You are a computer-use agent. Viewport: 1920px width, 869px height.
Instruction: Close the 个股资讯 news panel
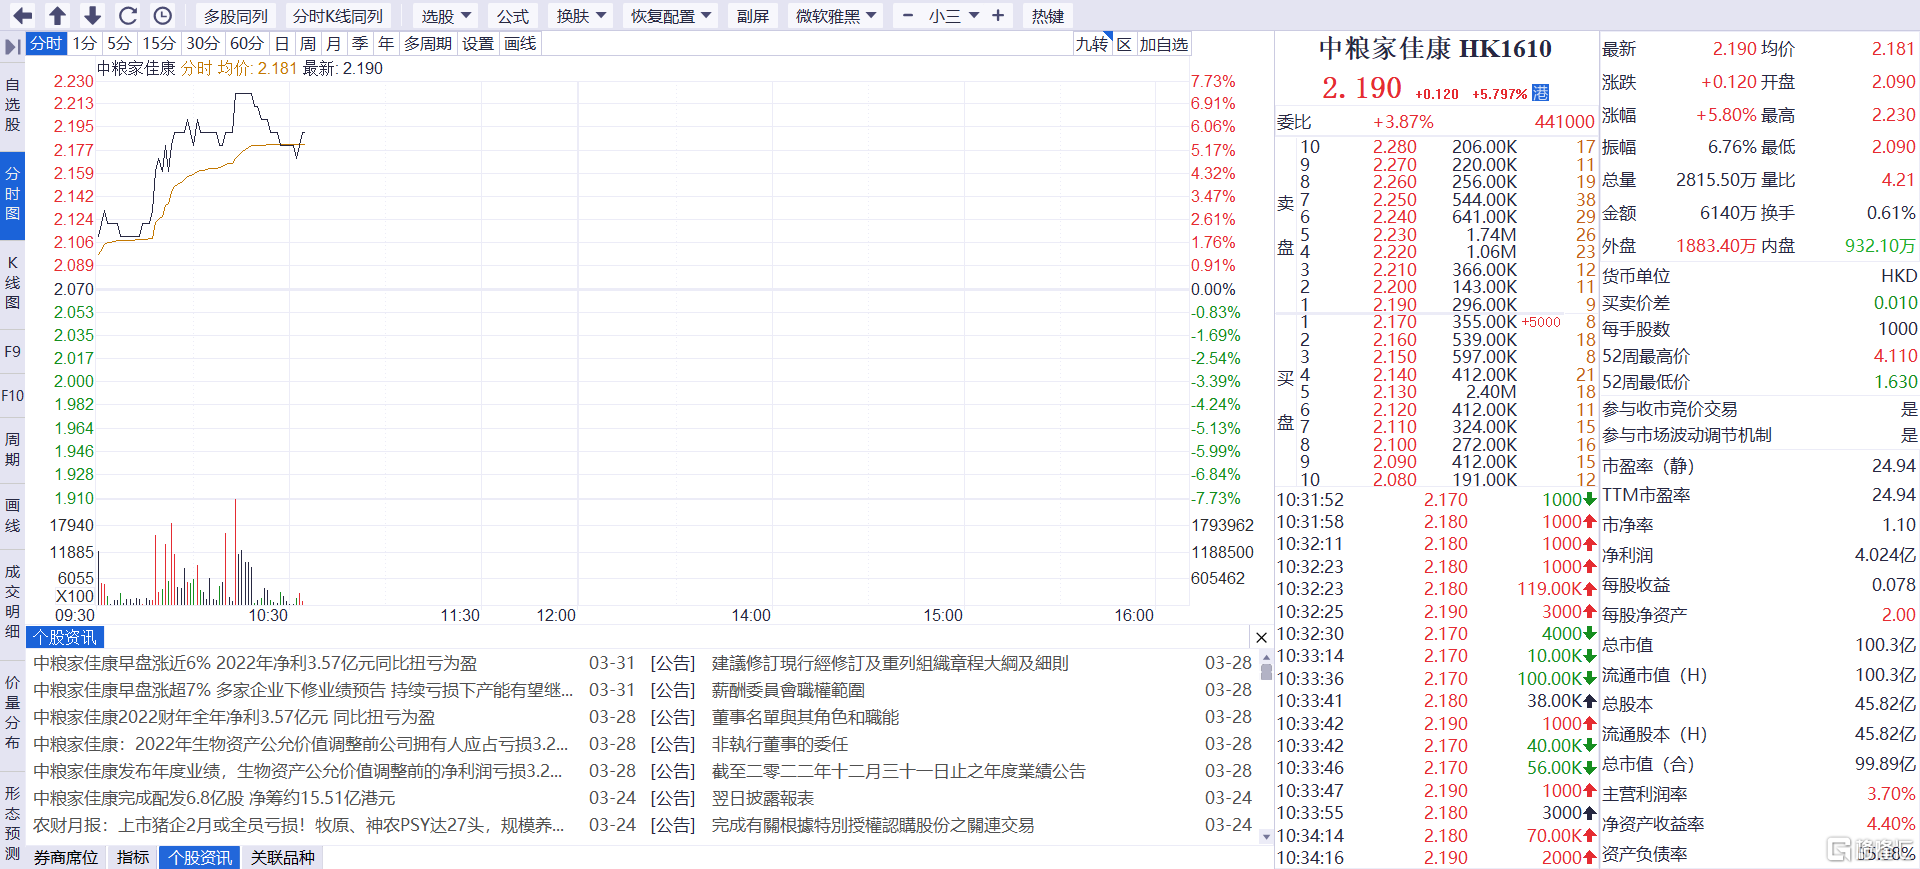pyautogui.click(x=1261, y=637)
